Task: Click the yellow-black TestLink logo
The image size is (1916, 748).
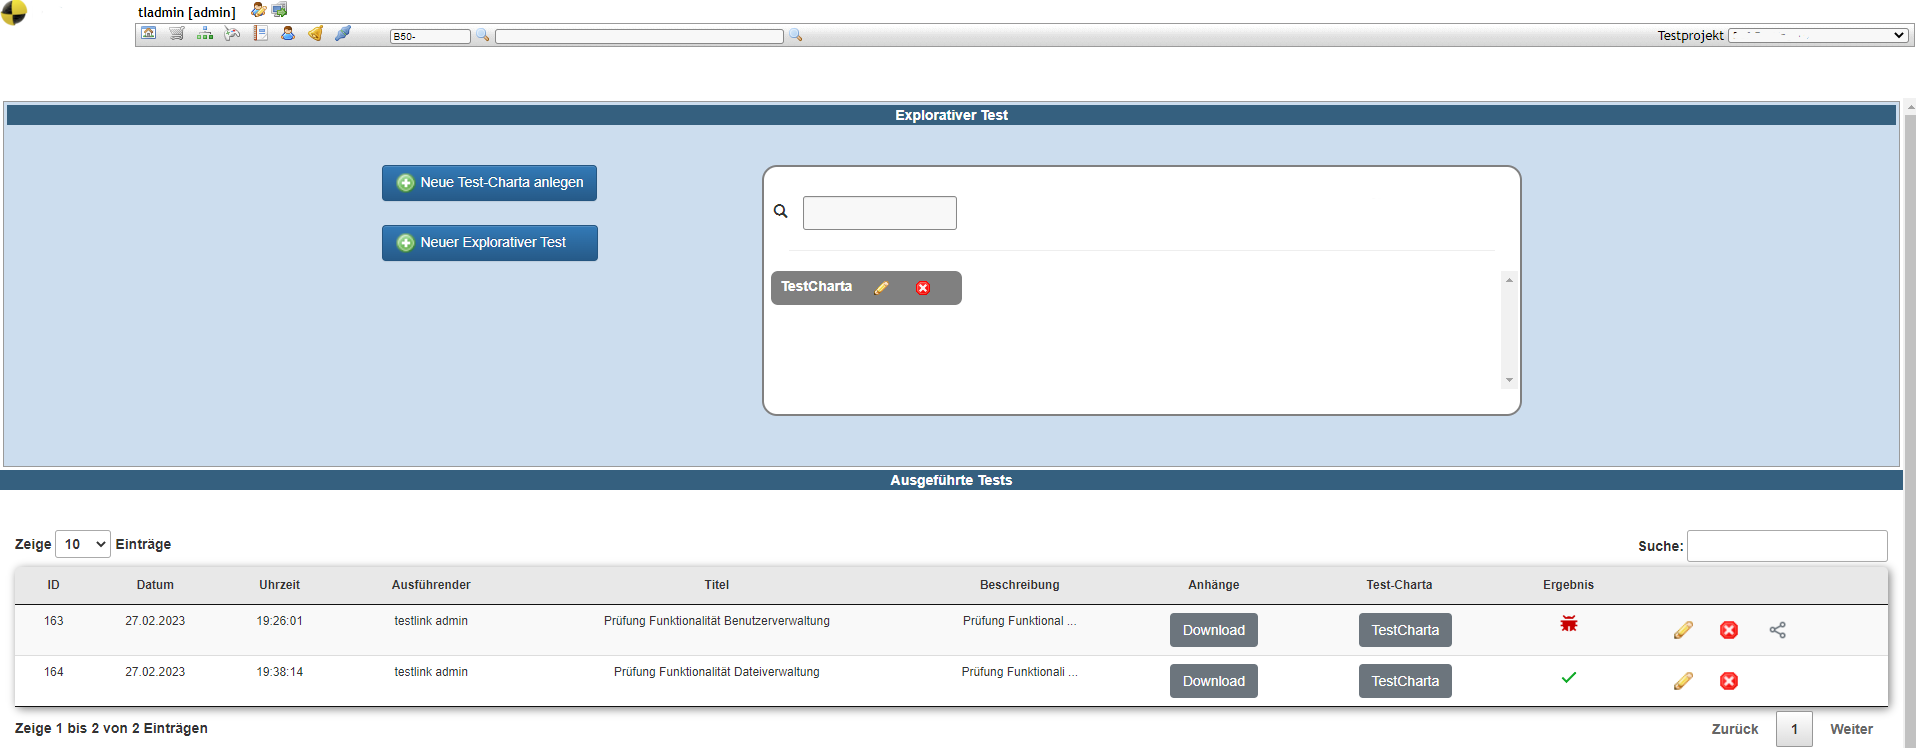Action: pos(14,12)
